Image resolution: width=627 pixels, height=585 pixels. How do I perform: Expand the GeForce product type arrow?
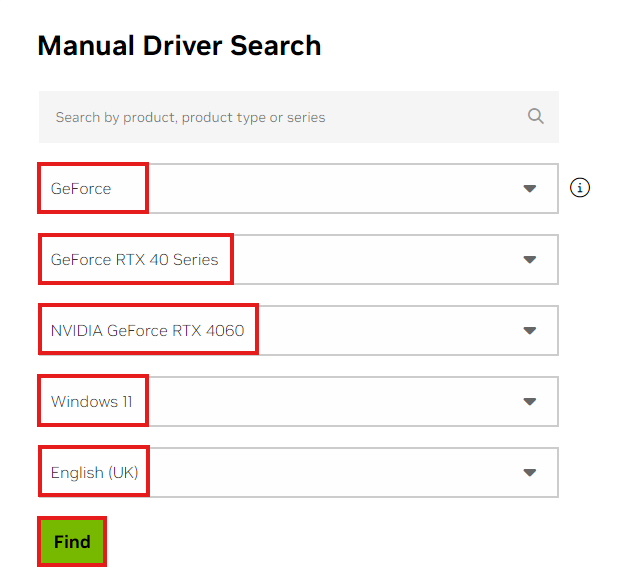[x=529, y=188]
